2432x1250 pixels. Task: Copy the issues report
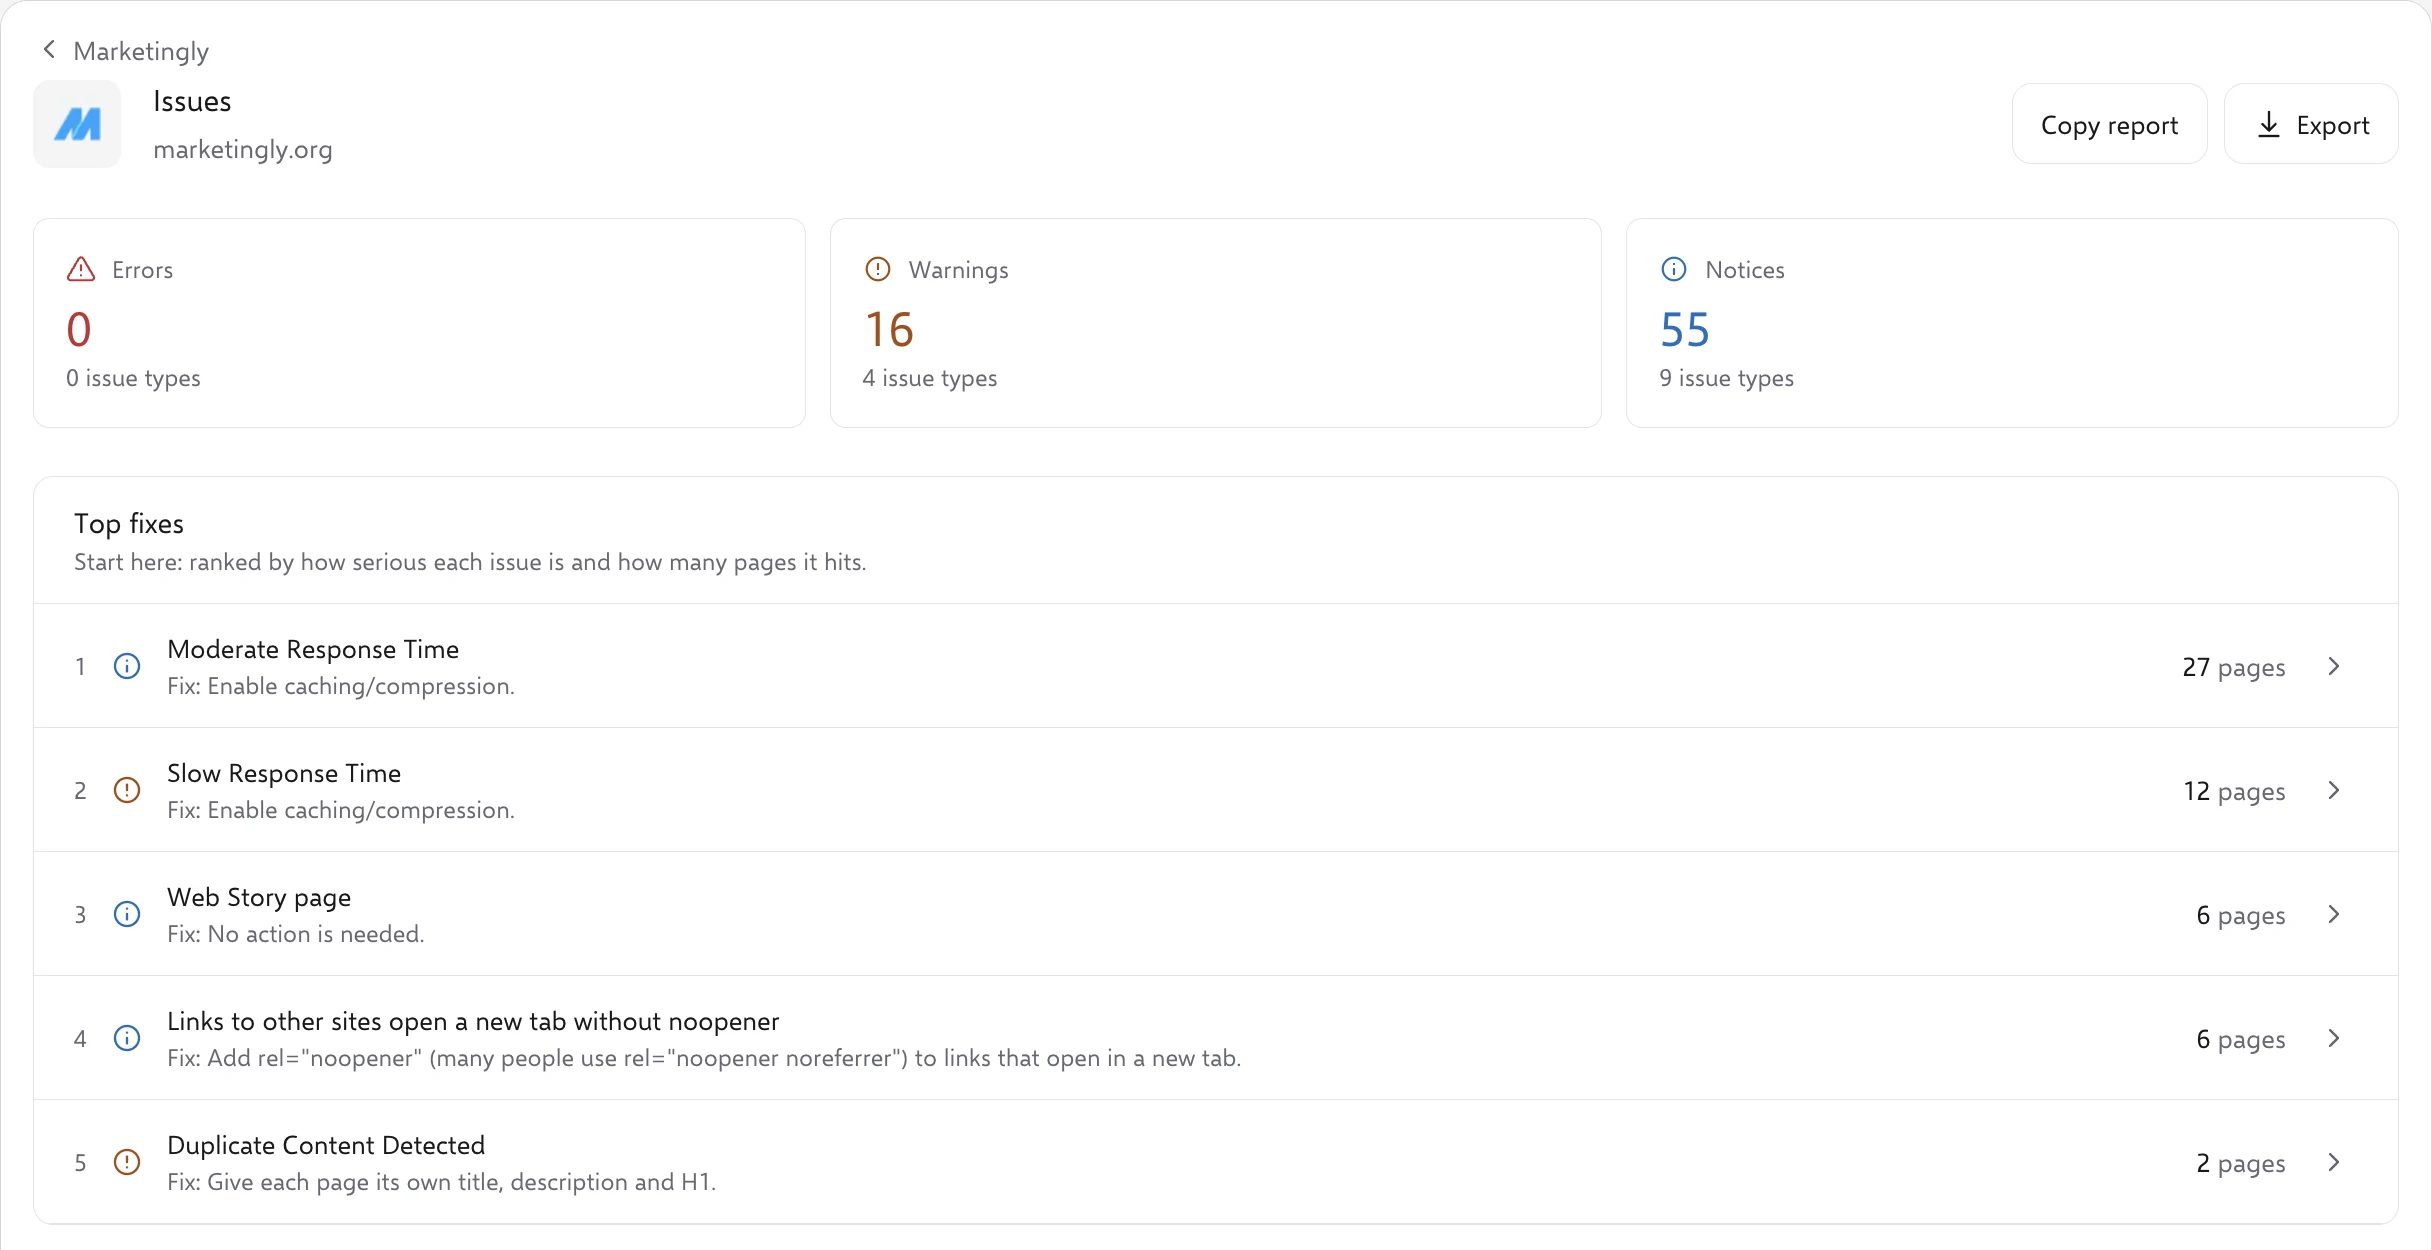(x=2109, y=124)
